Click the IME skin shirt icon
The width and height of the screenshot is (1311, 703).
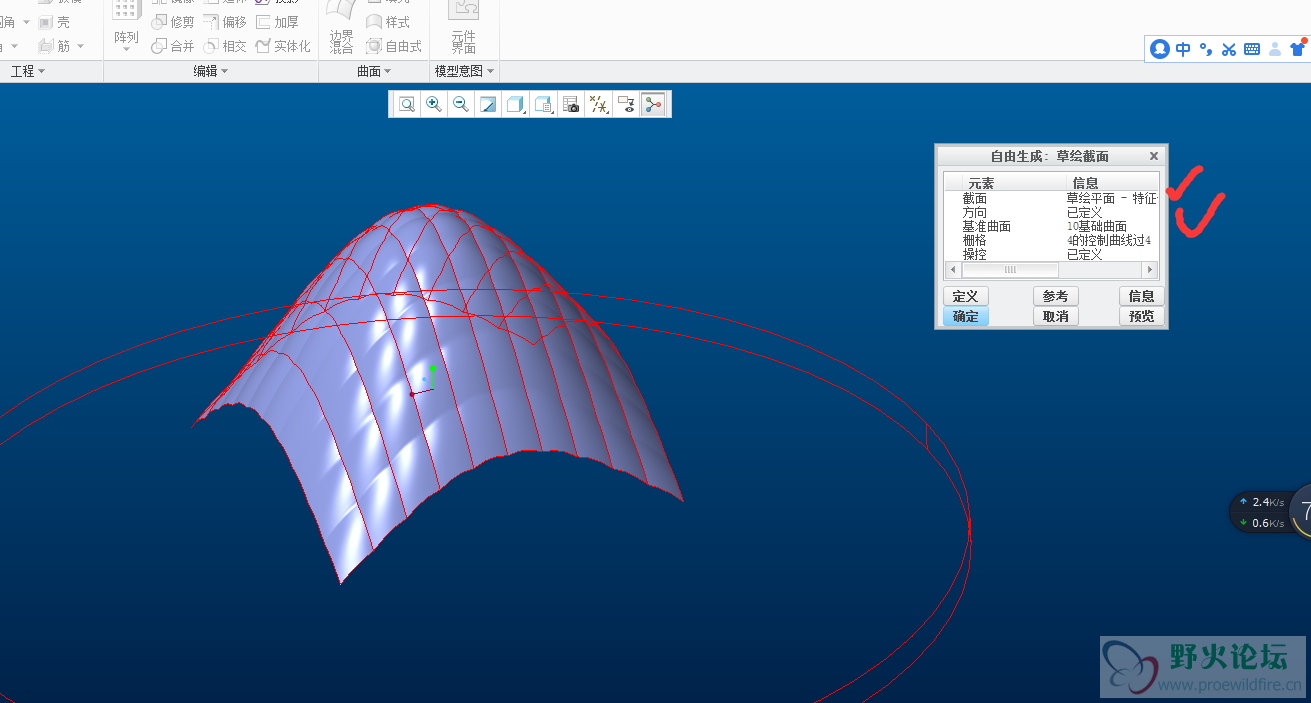(1298, 48)
